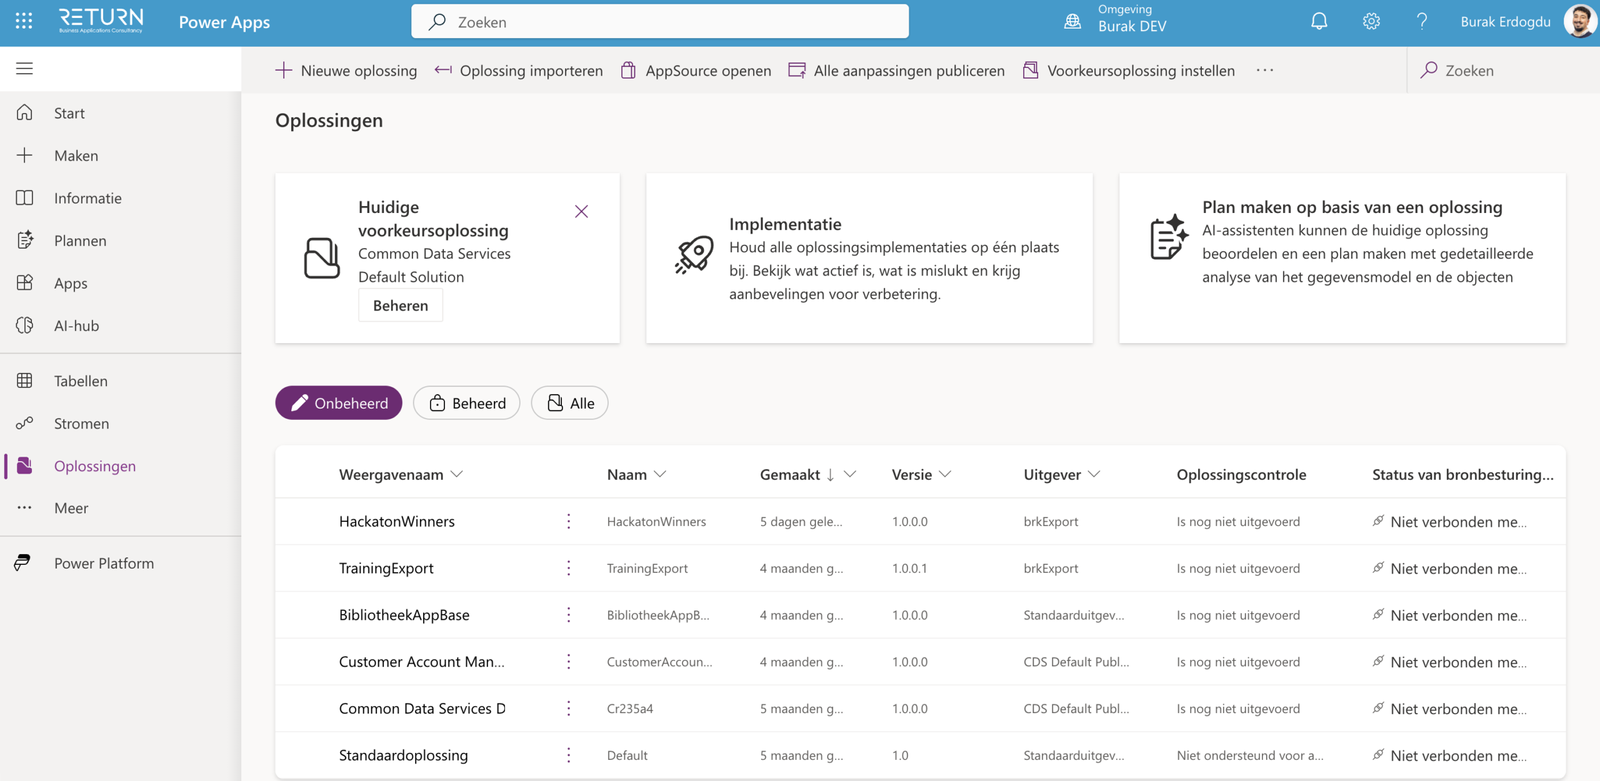The width and height of the screenshot is (1600, 781).
Task: Open more options for HackatonWinners
Action: (x=569, y=521)
